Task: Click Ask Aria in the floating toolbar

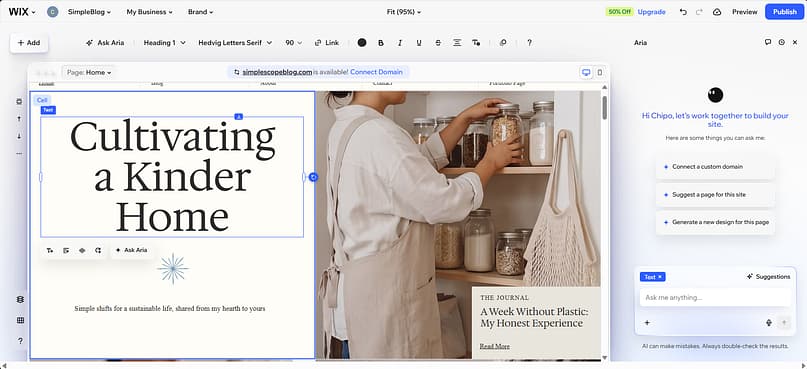Action: [132, 250]
